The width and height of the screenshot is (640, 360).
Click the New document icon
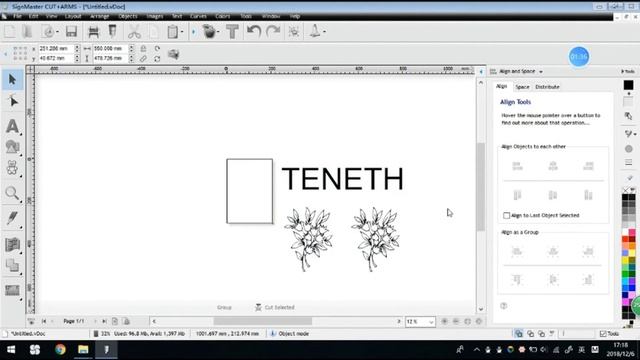(10, 31)
